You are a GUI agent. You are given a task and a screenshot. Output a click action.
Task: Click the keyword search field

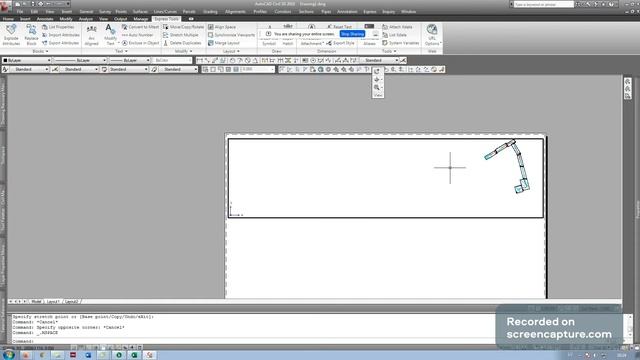[x=543, y=4]
